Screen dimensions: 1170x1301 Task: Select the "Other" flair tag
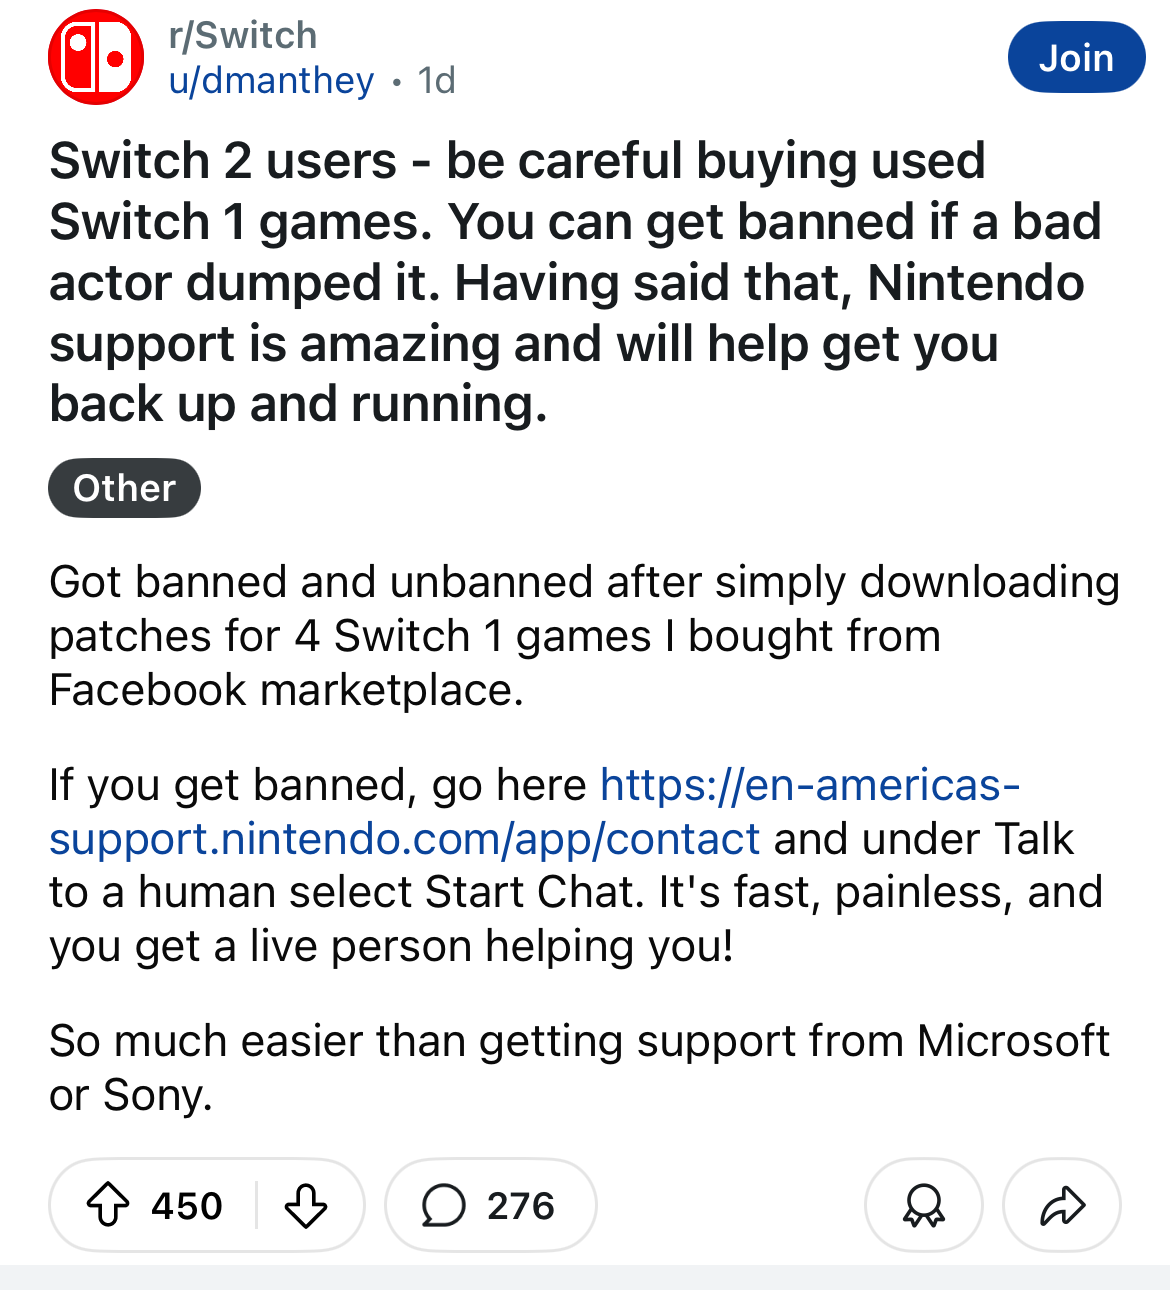point(124,488)
